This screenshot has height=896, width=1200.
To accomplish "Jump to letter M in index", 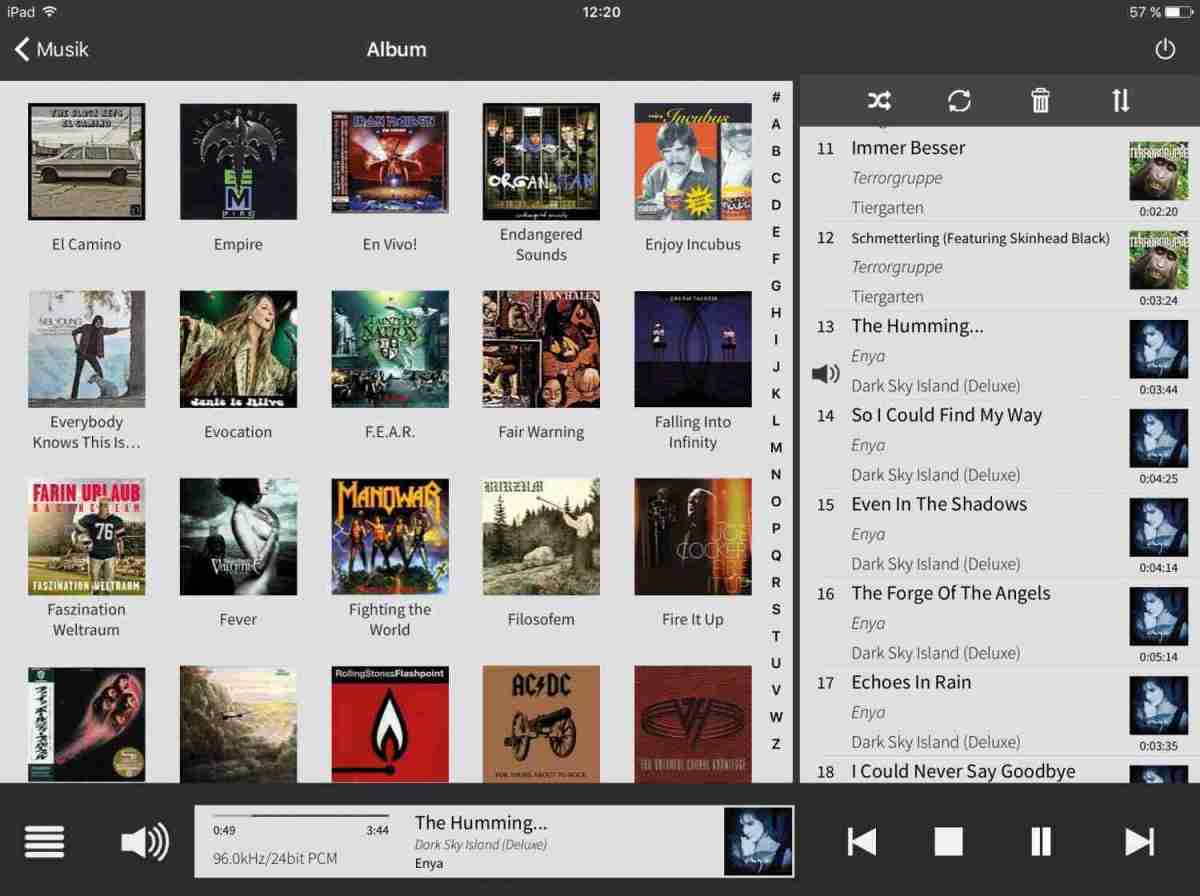I will click(776, 447).
